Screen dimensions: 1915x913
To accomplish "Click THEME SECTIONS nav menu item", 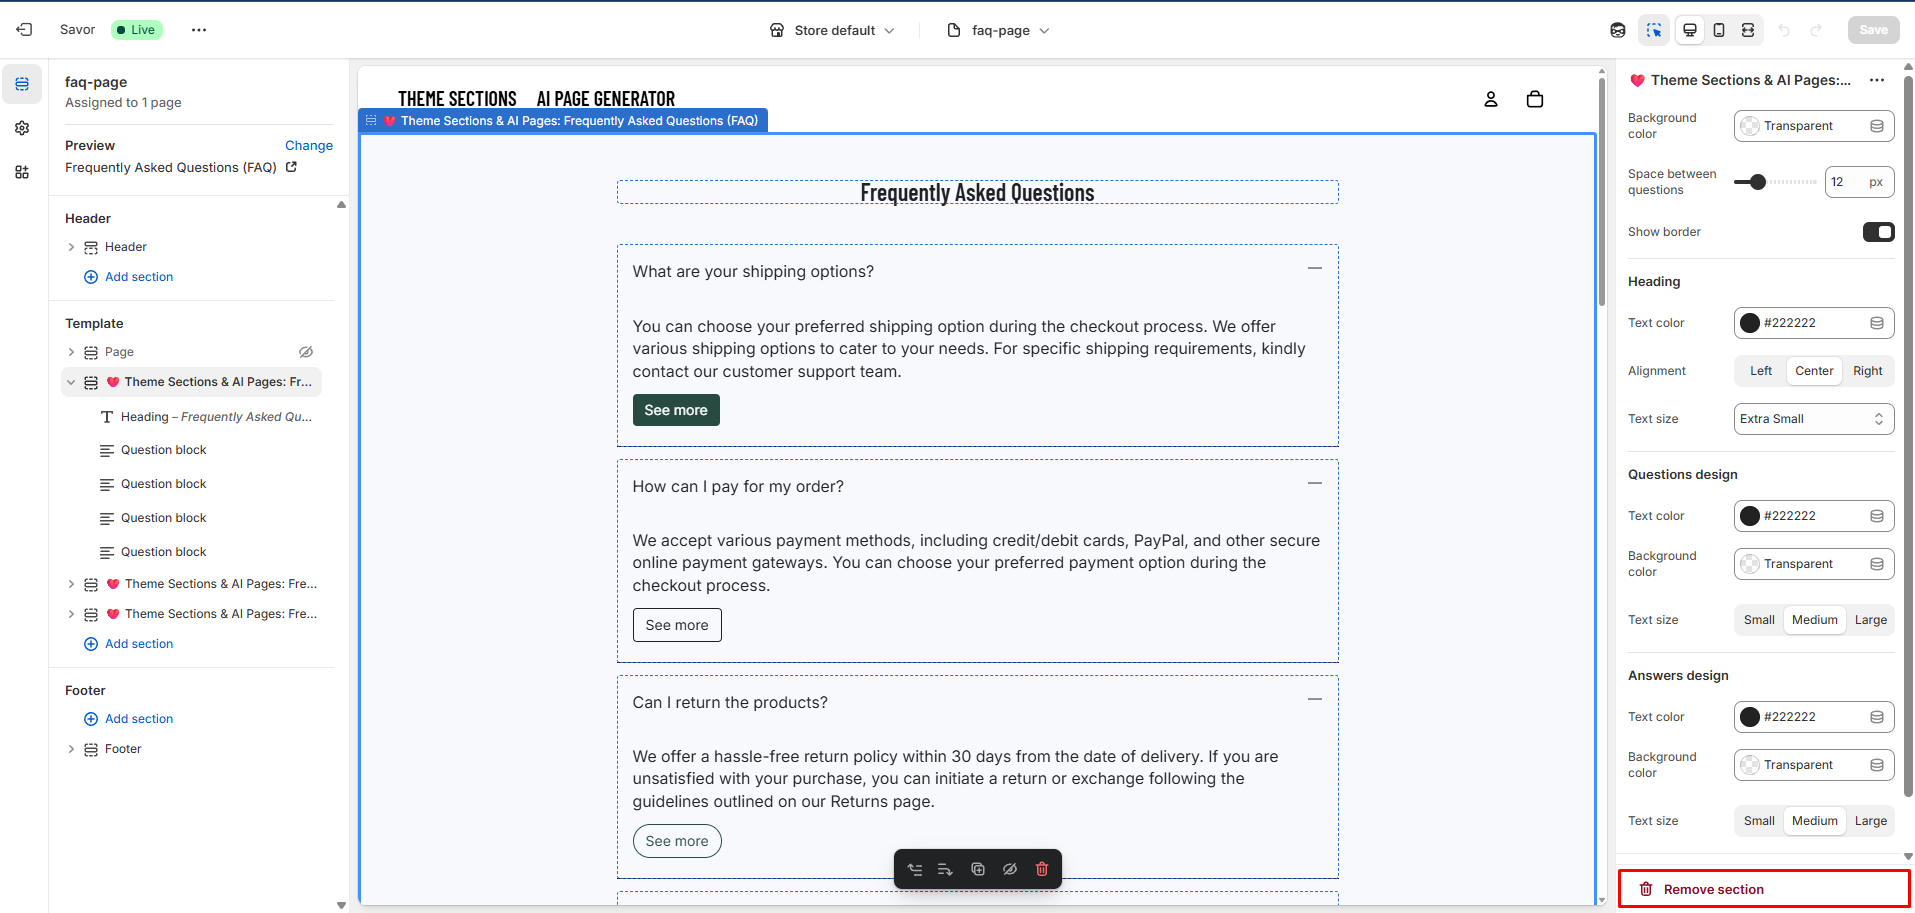I will [x=457, y=99].
